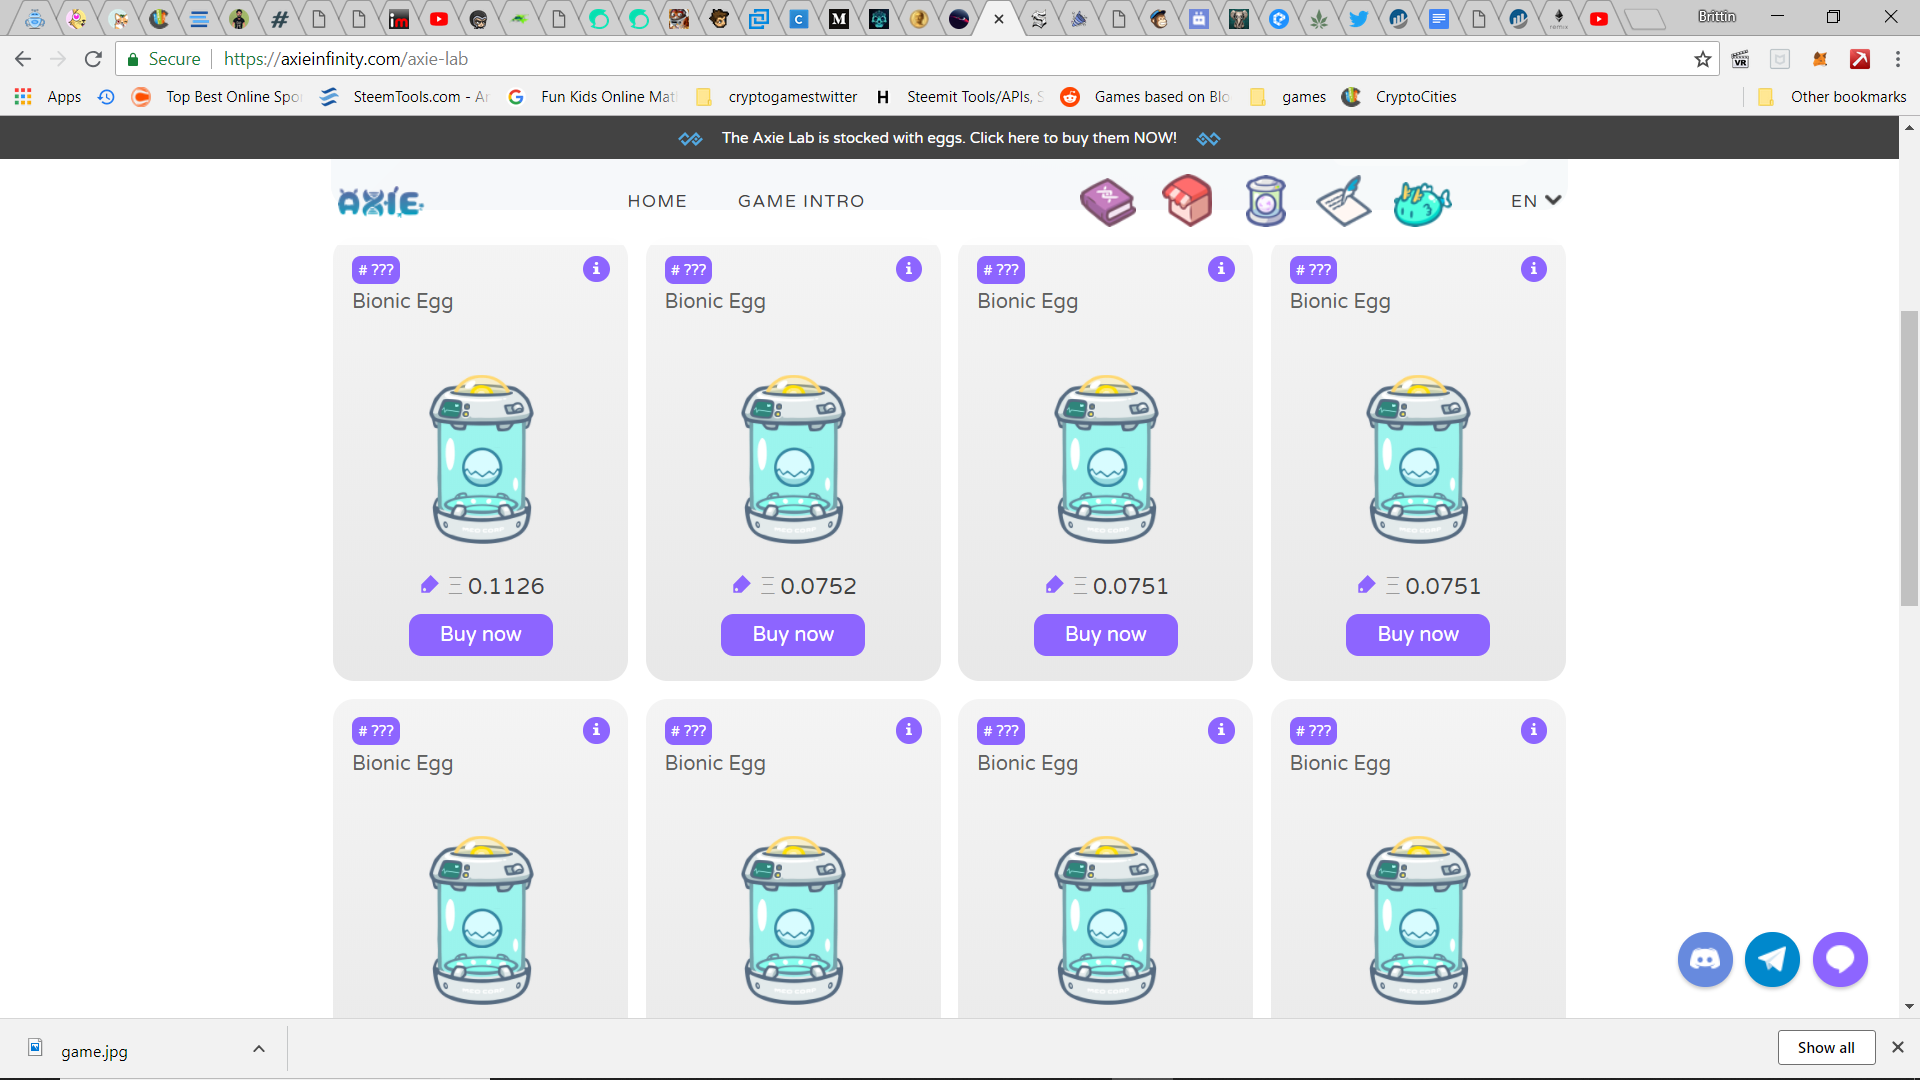Expand the EN language dropdown
Screen dimensions: 1920x1080
tap(1535, 201)
